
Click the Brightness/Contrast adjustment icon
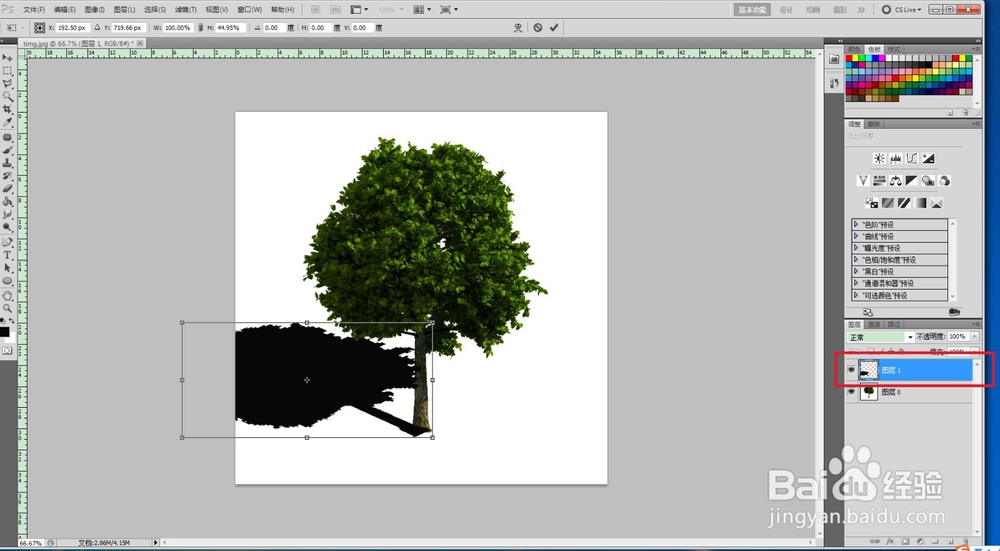point(879,158)
